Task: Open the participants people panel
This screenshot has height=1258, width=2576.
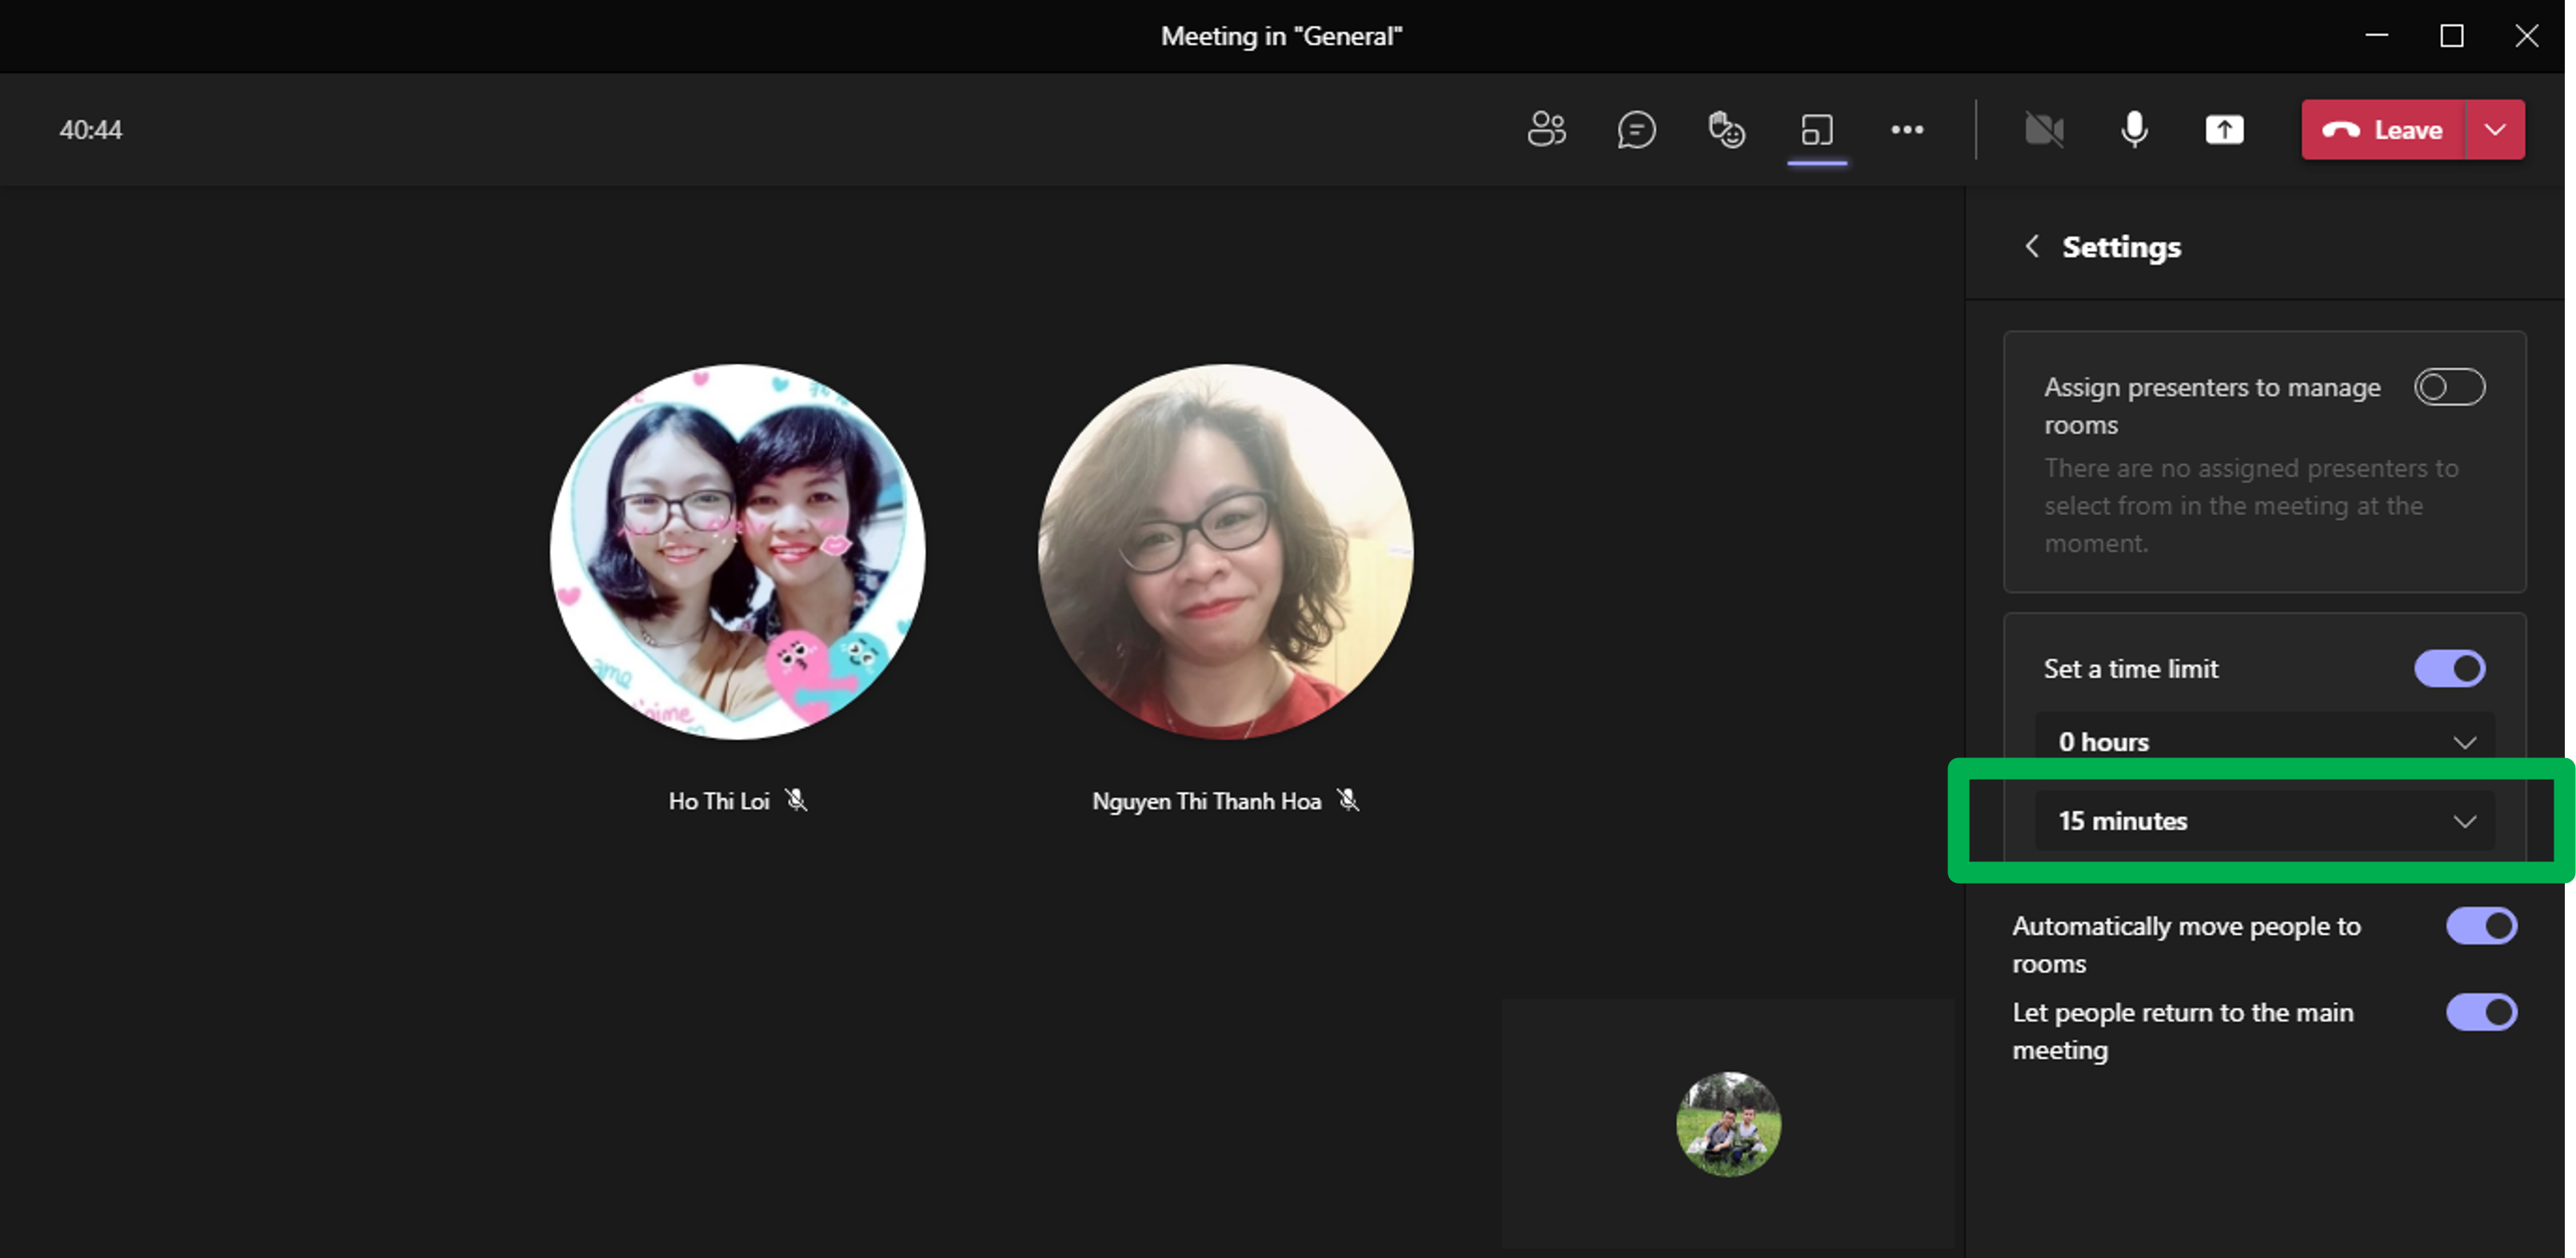Action: [x=1546, y=130]
